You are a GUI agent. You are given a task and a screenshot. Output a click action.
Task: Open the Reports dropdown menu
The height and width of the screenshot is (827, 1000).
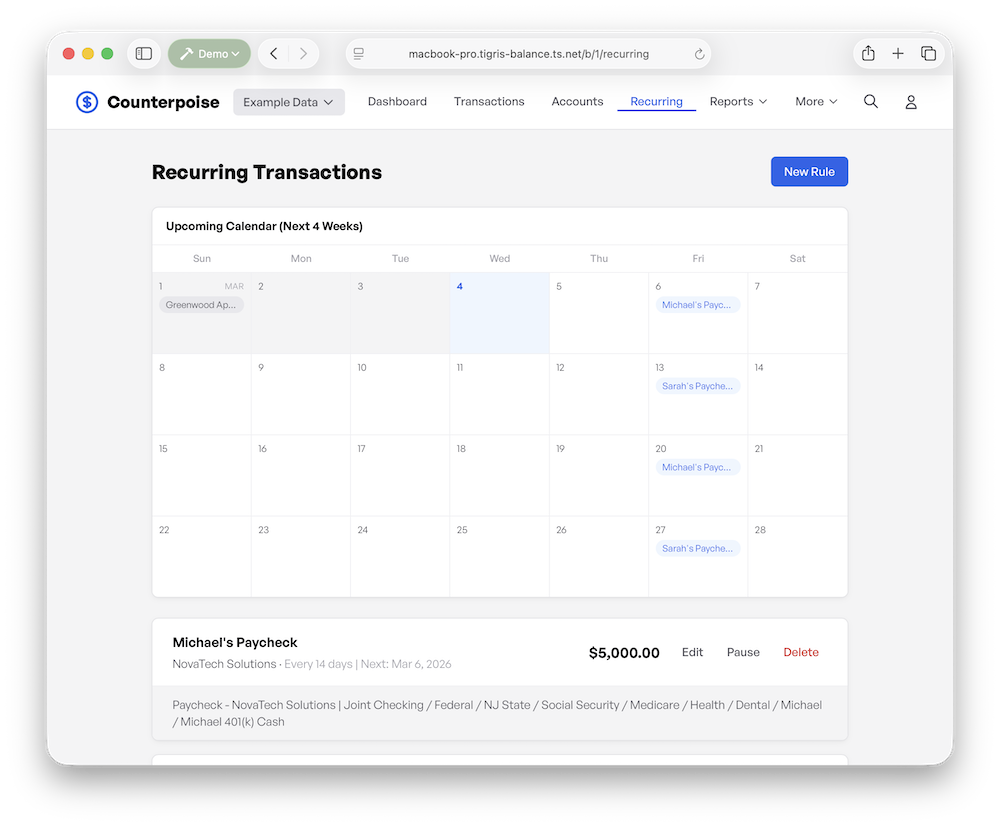738,102
